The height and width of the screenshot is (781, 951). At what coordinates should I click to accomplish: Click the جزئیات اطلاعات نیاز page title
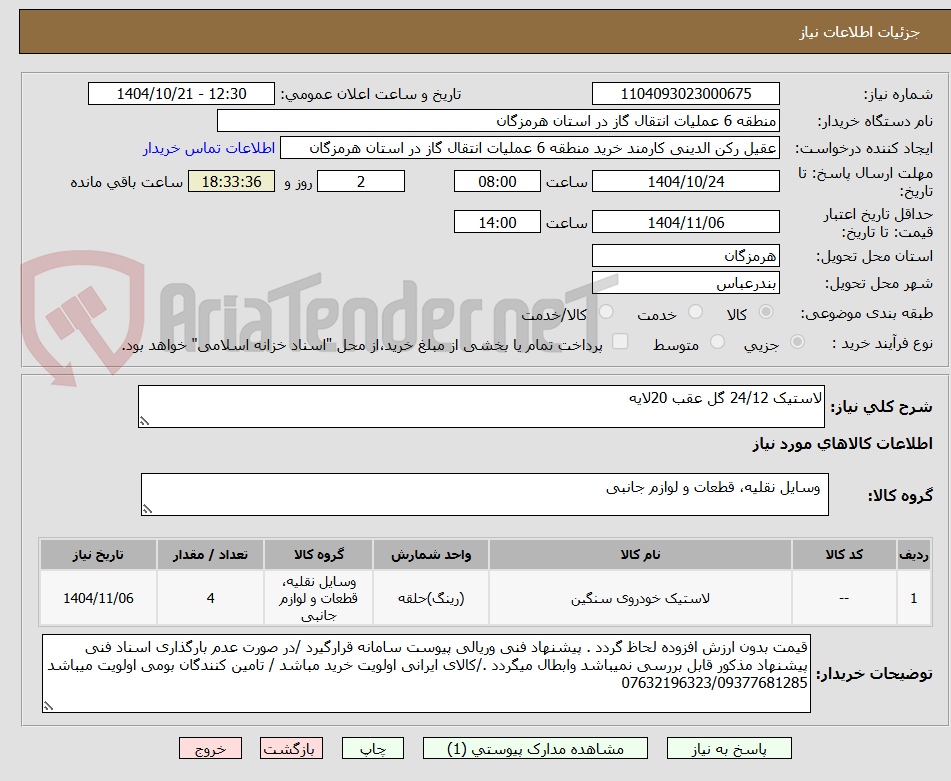coord(859,32)
